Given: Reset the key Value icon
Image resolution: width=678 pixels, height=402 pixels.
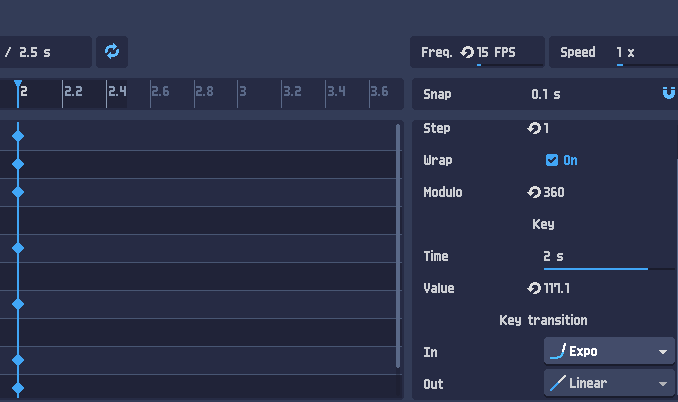Looking at the screenshot, I should 534,288.
